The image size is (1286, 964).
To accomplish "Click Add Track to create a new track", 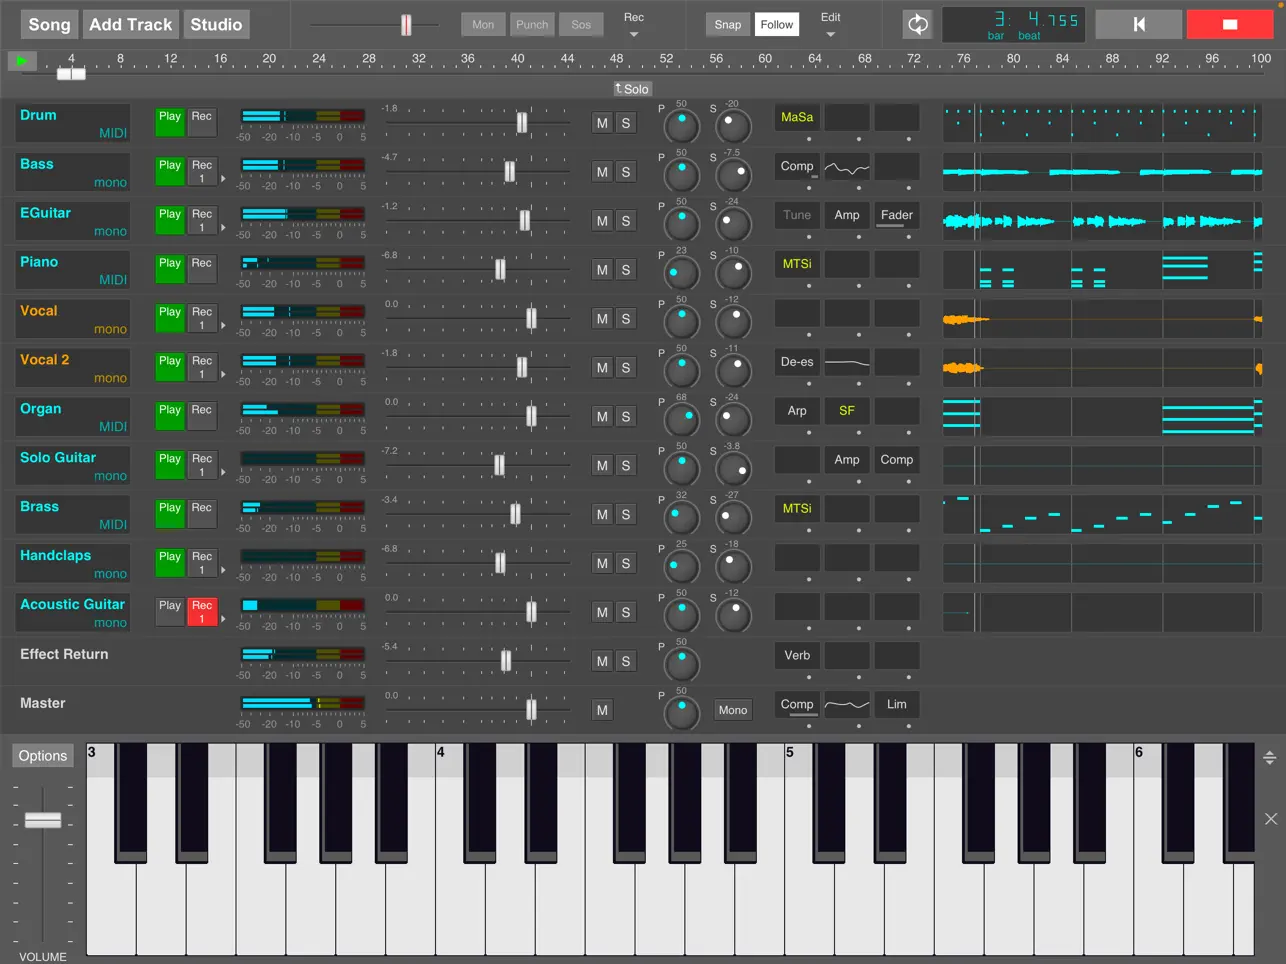I will tap(130, 24).
